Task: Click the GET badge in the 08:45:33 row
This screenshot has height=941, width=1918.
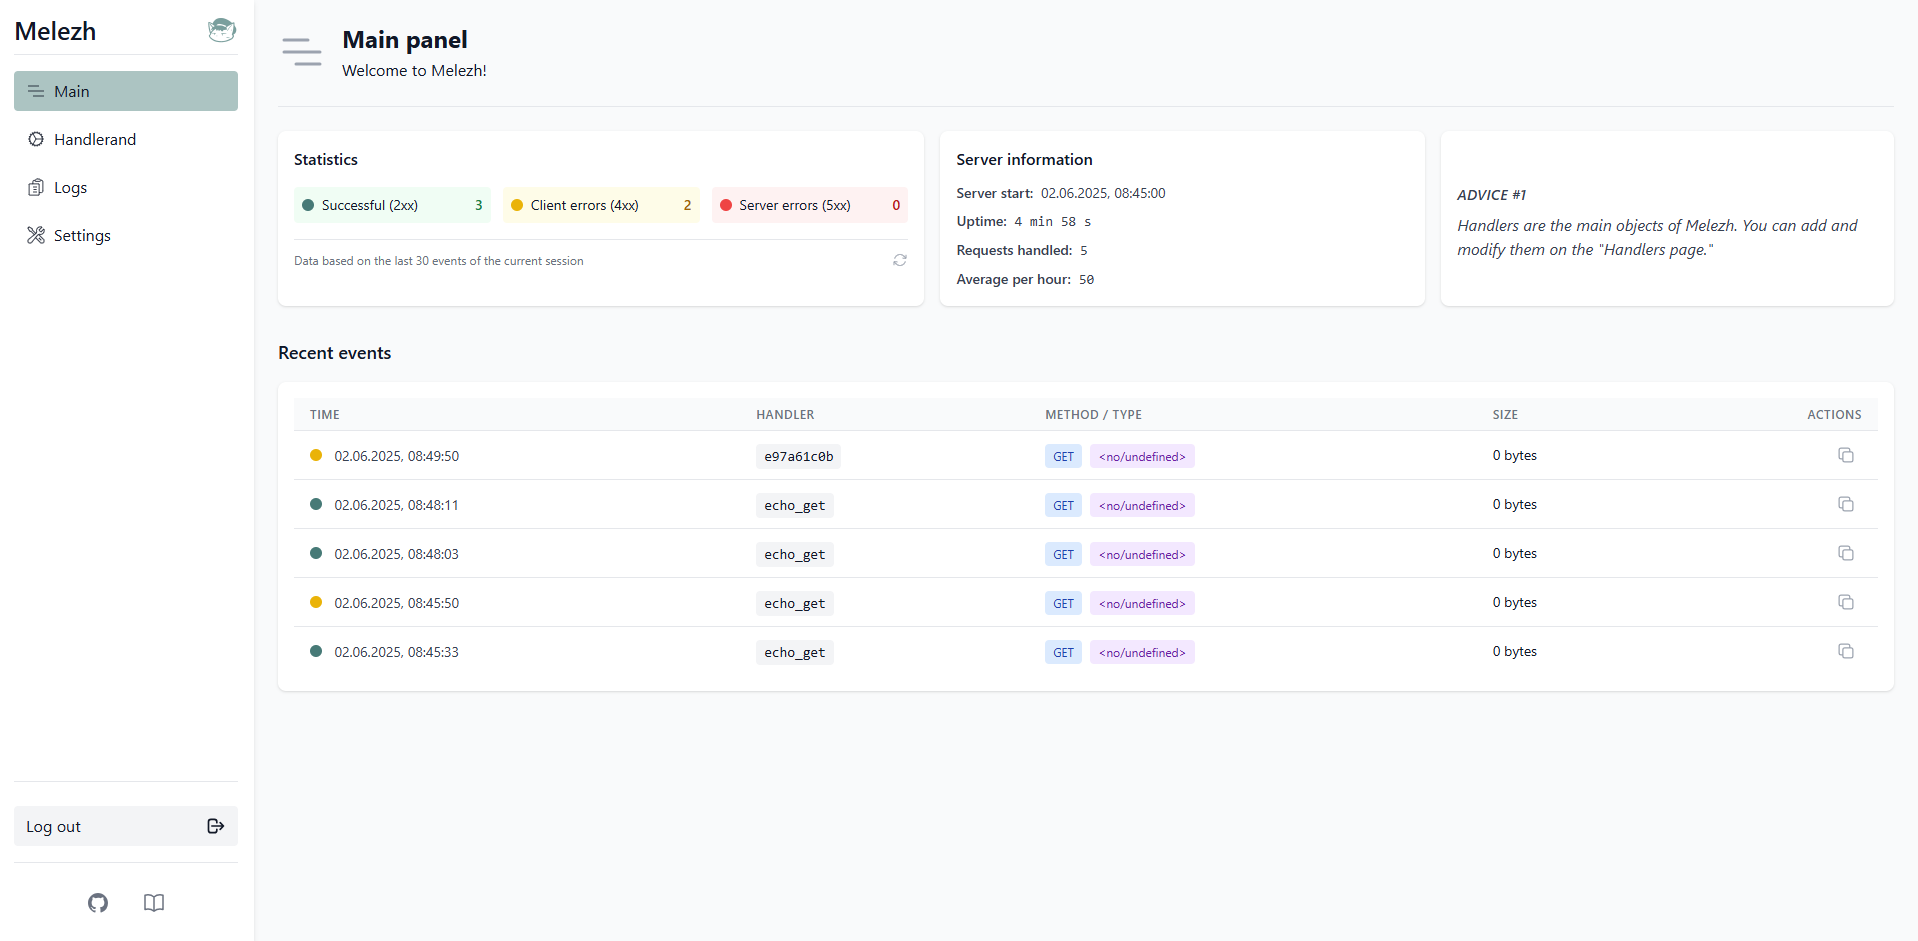Action: (1063, 652)
